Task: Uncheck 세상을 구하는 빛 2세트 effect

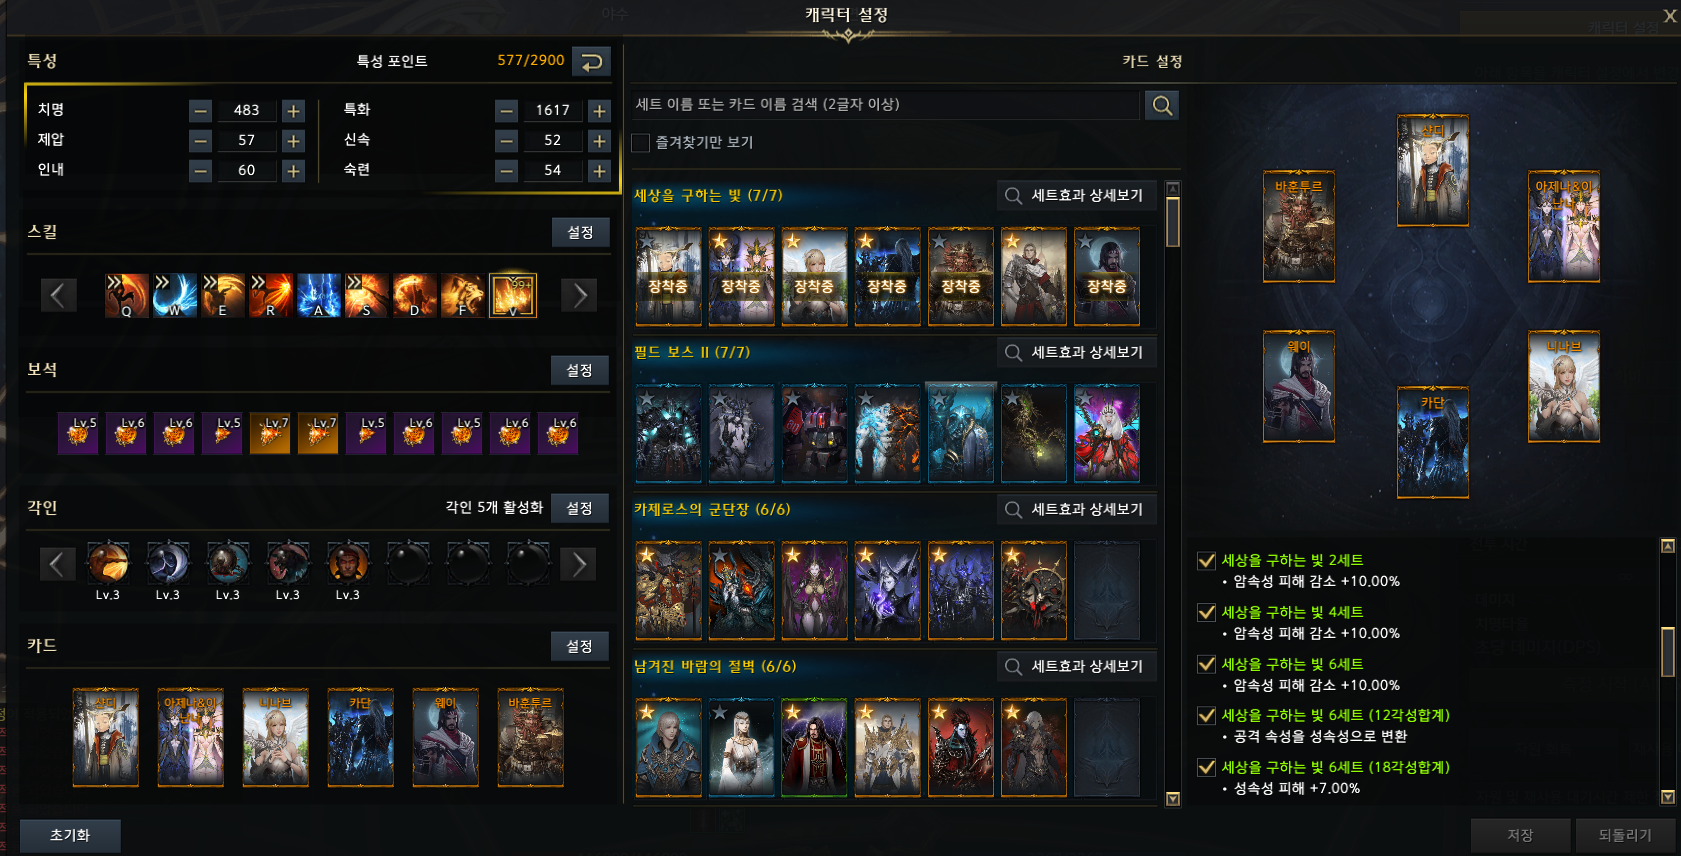Action: [1207, 561]
